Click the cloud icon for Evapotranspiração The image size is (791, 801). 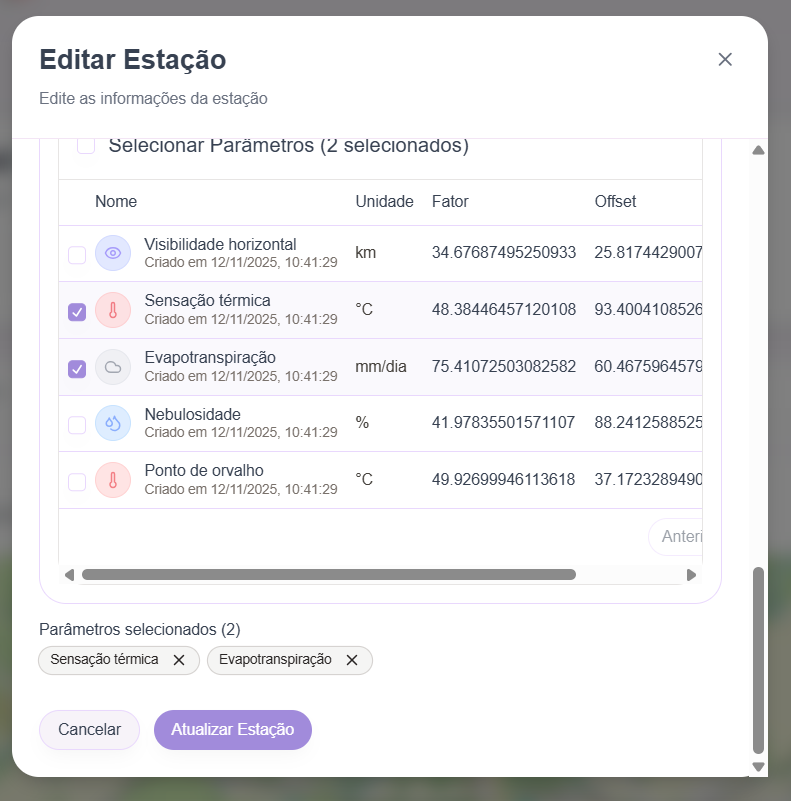pos(113,368)
